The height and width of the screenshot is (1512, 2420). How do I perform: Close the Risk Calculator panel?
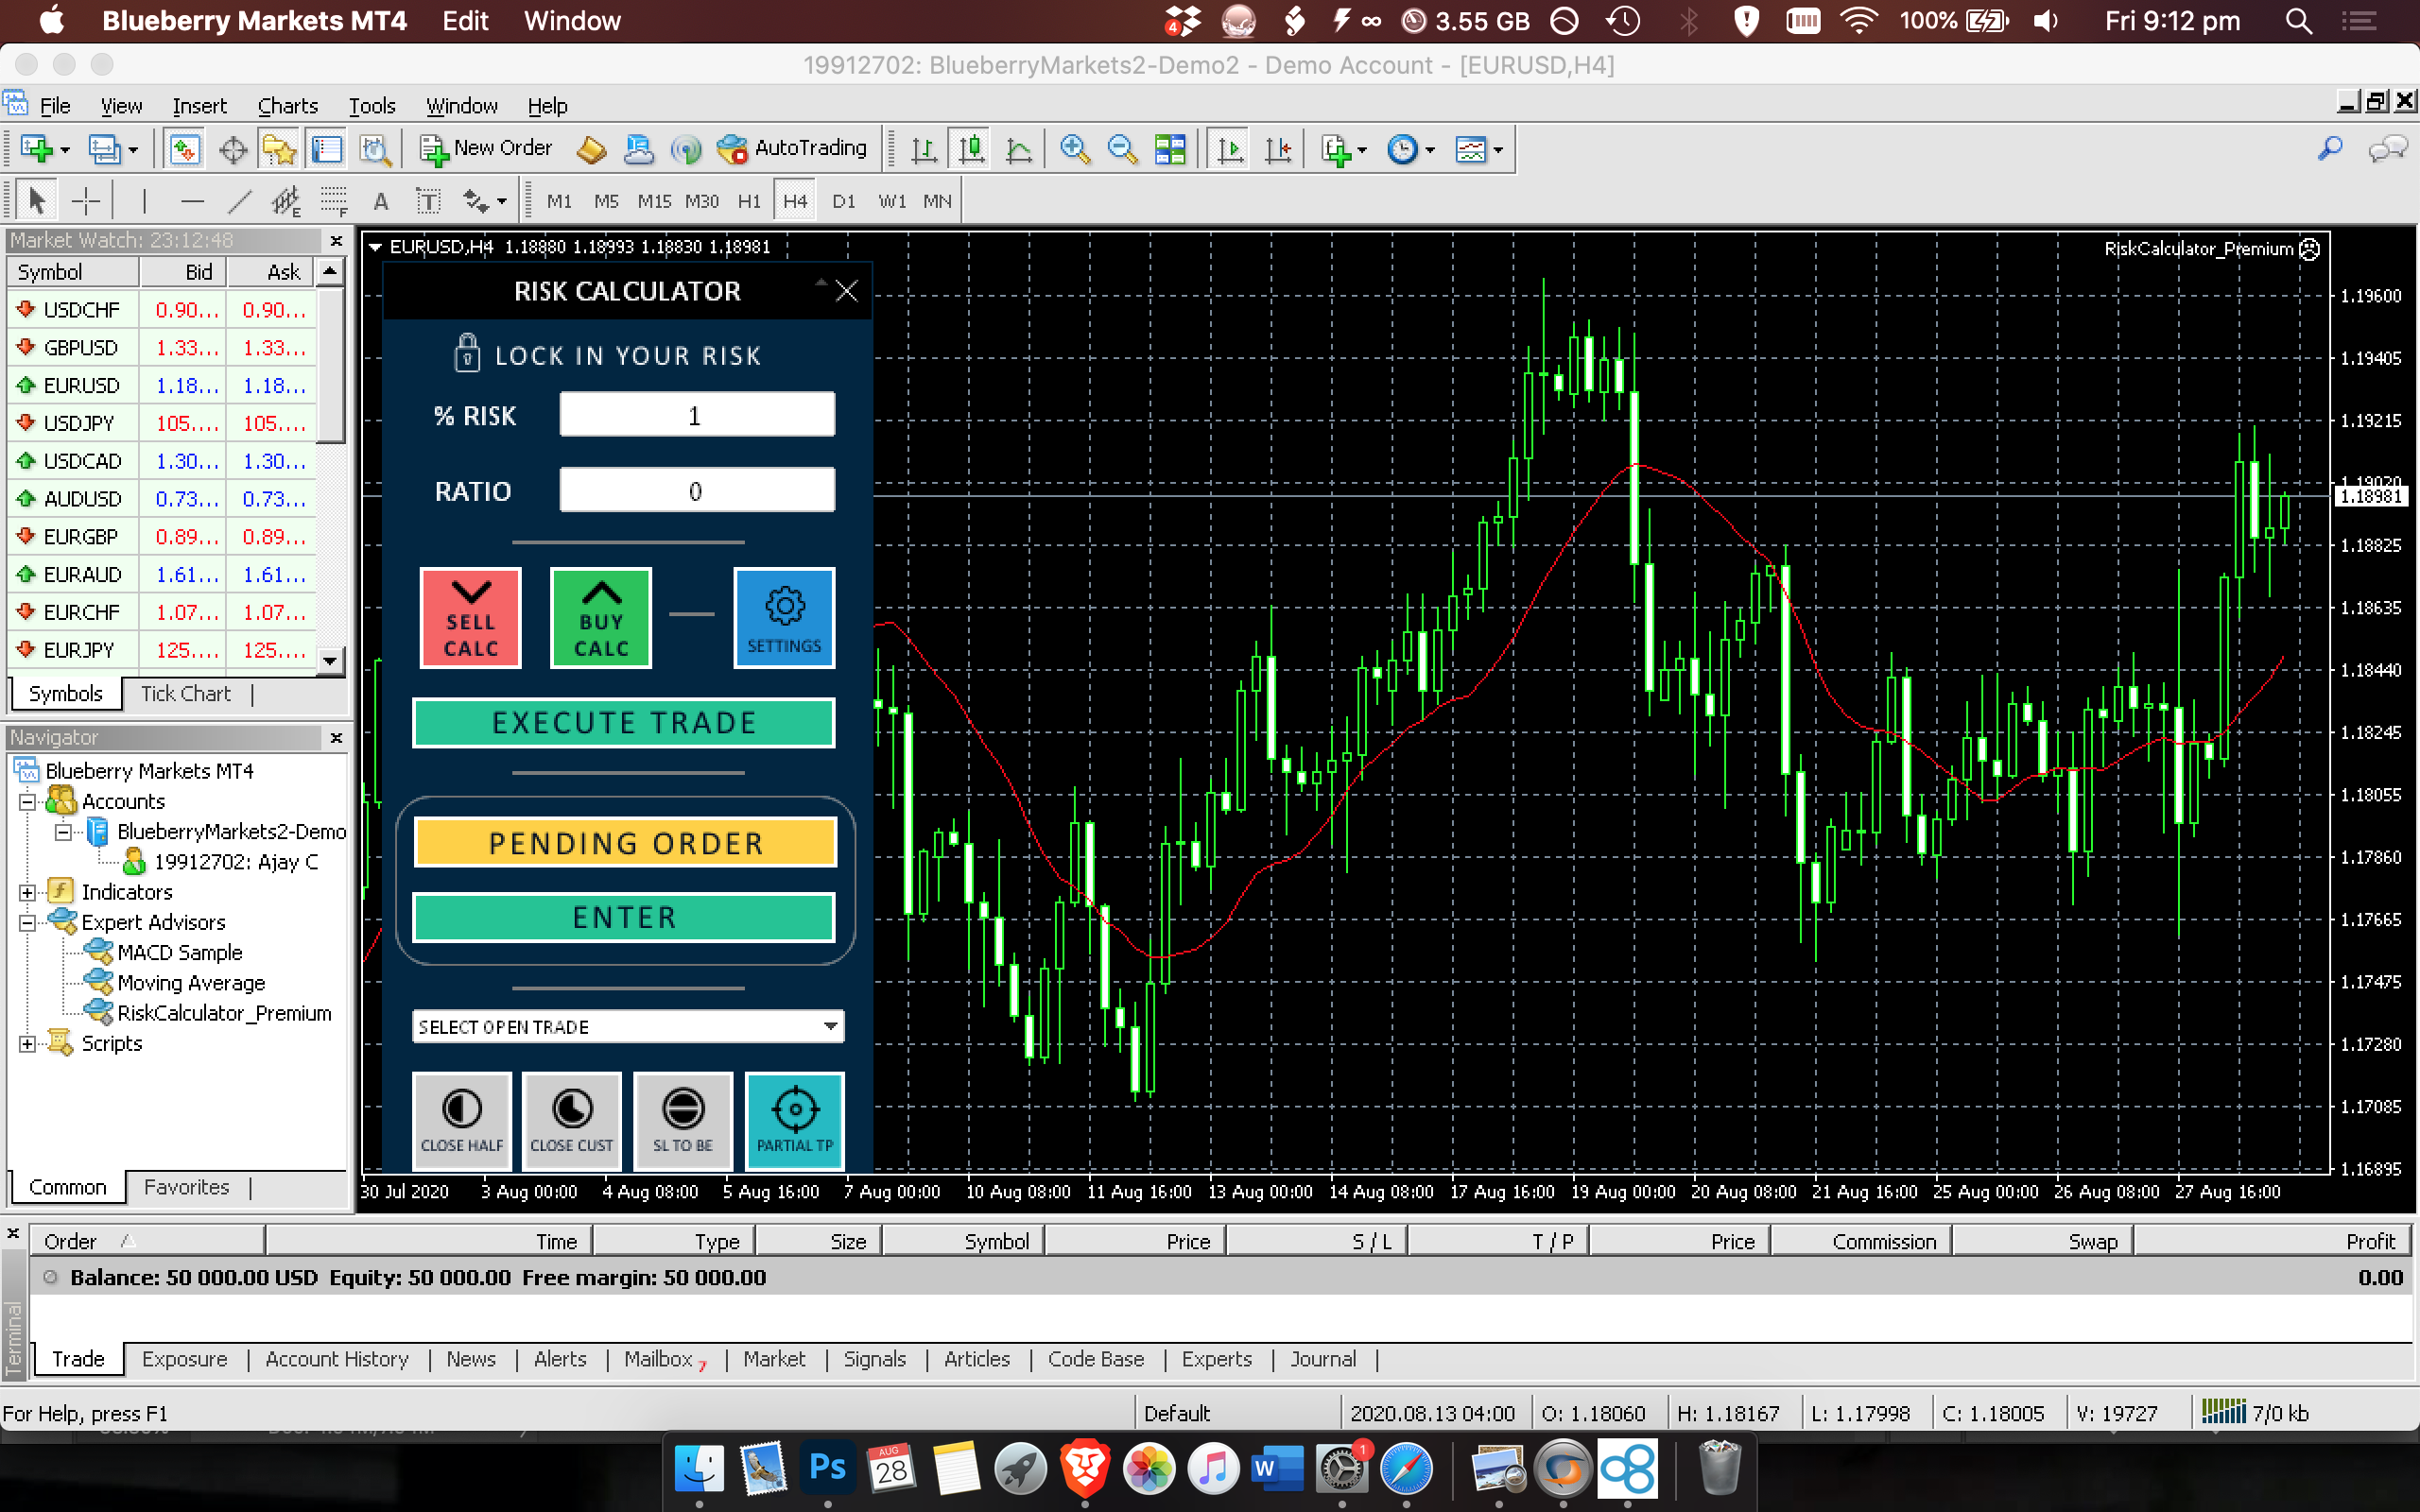[847, 291]
